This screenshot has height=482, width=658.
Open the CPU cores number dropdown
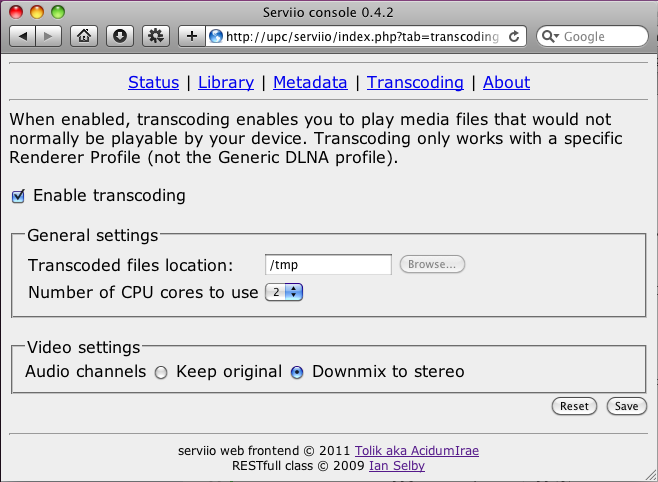click(x=284, y=292)
